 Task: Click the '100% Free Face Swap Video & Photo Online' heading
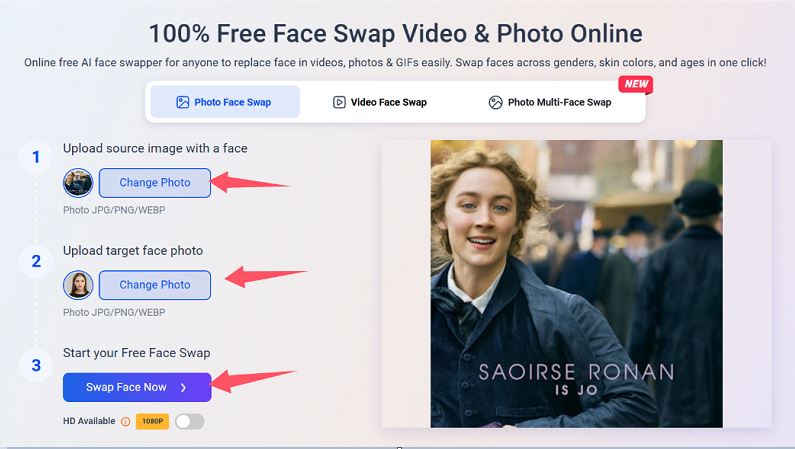[396, 33]
